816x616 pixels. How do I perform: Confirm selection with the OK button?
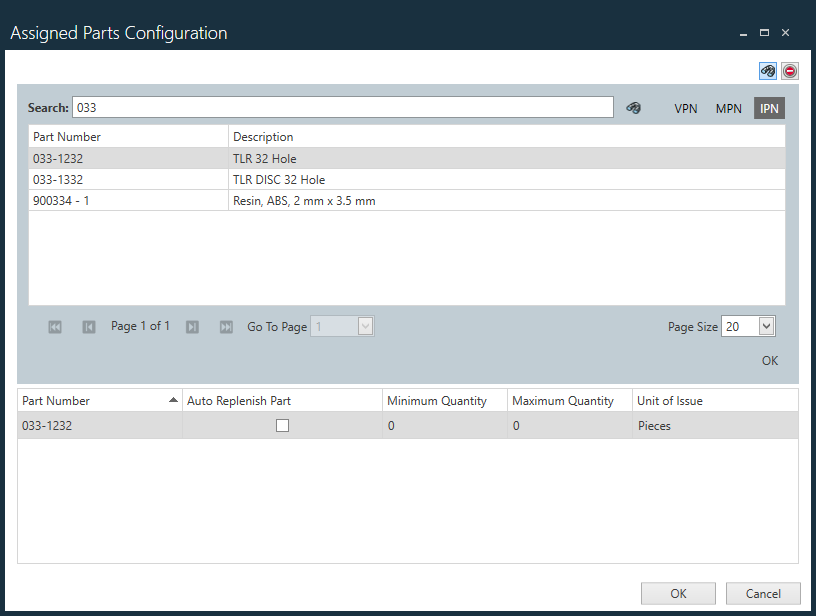(x=678, y=593)
